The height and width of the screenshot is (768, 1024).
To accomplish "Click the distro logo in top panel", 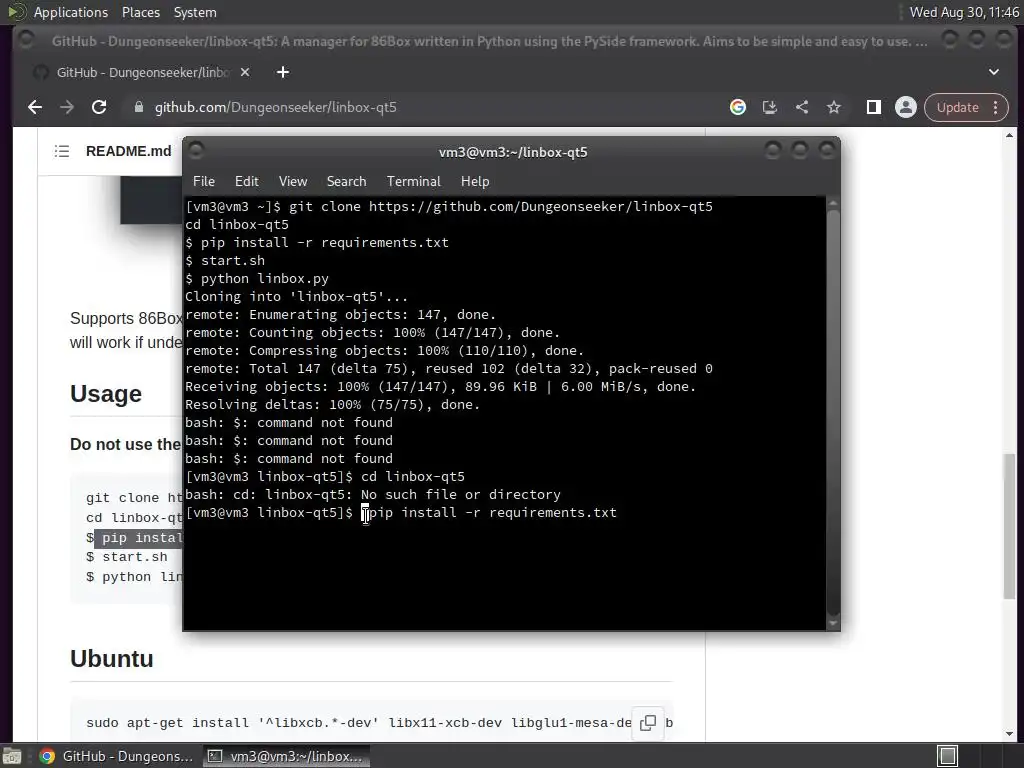I will (x=16, y=12).
